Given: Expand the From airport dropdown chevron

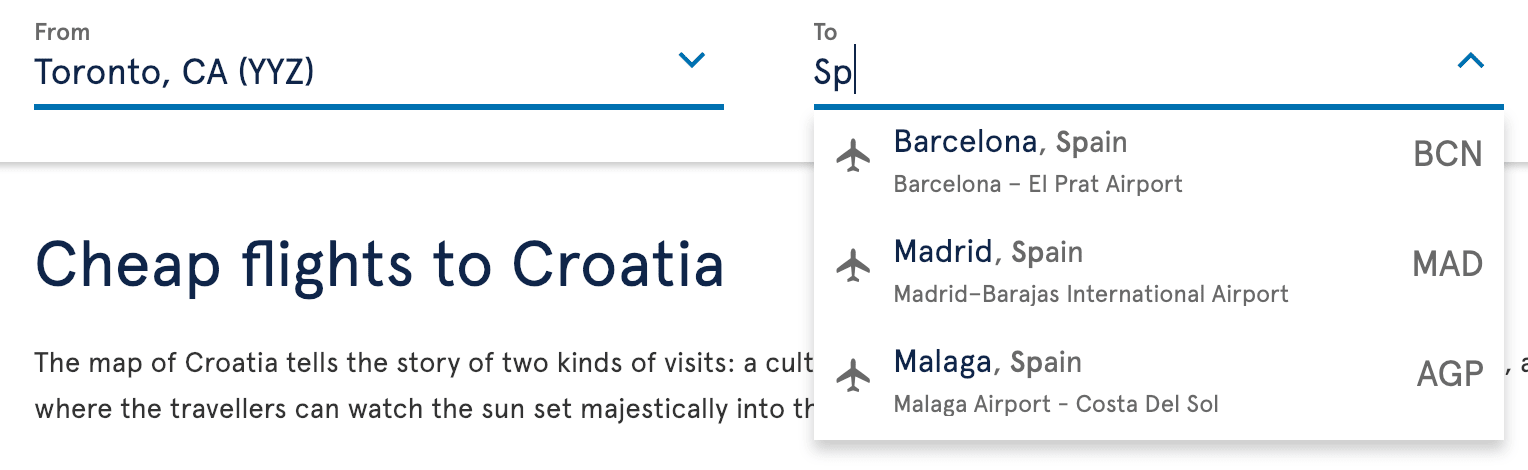Looking at the screenshot, I should (x=692, y=61).
